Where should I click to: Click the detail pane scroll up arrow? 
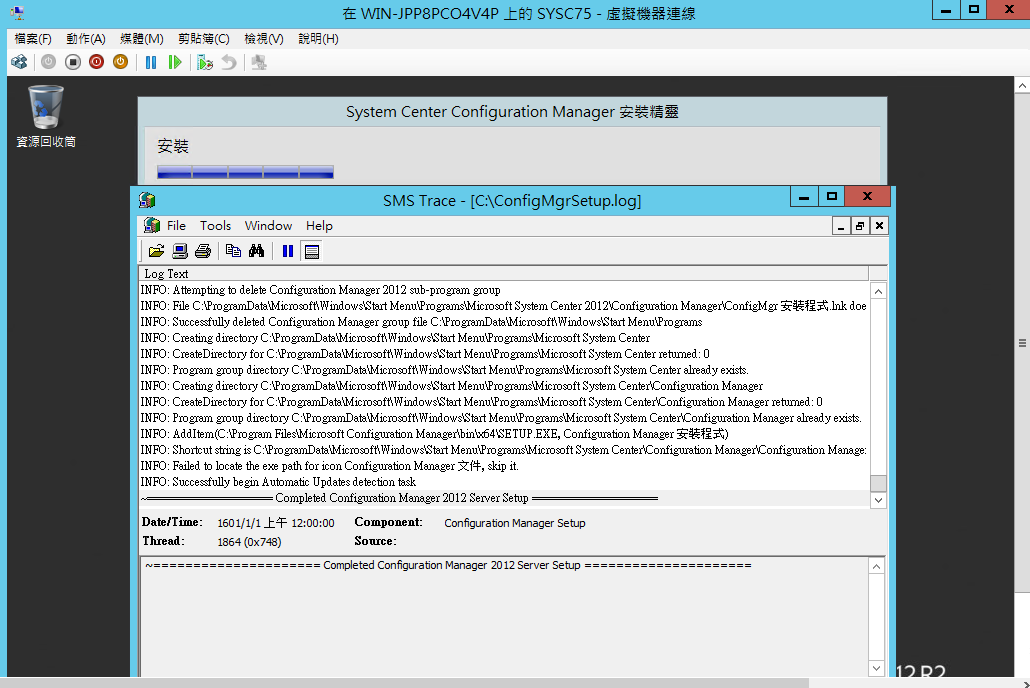877,566
